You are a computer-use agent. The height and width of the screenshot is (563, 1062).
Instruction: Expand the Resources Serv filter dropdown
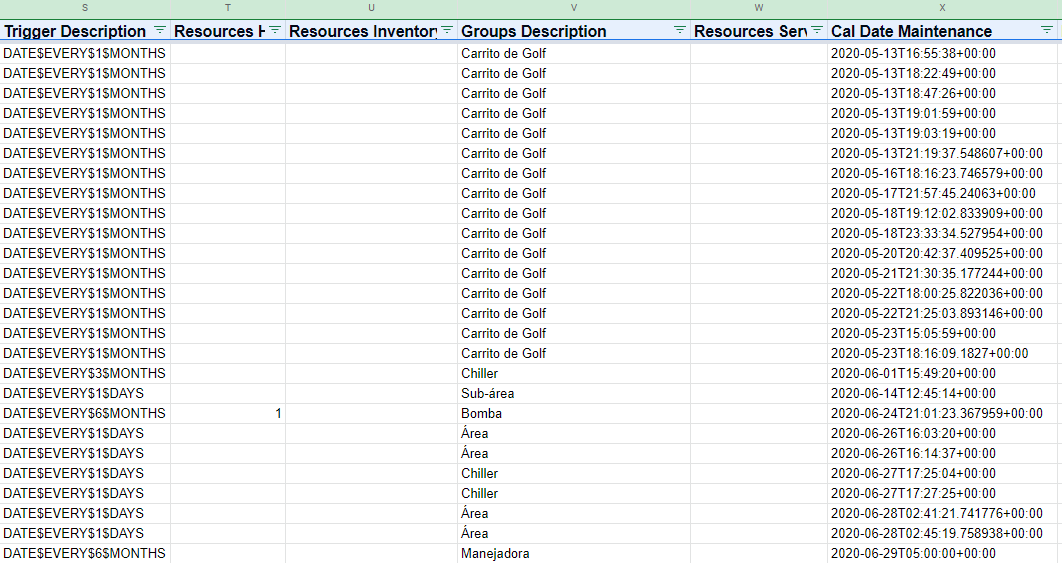coord(817,31)
